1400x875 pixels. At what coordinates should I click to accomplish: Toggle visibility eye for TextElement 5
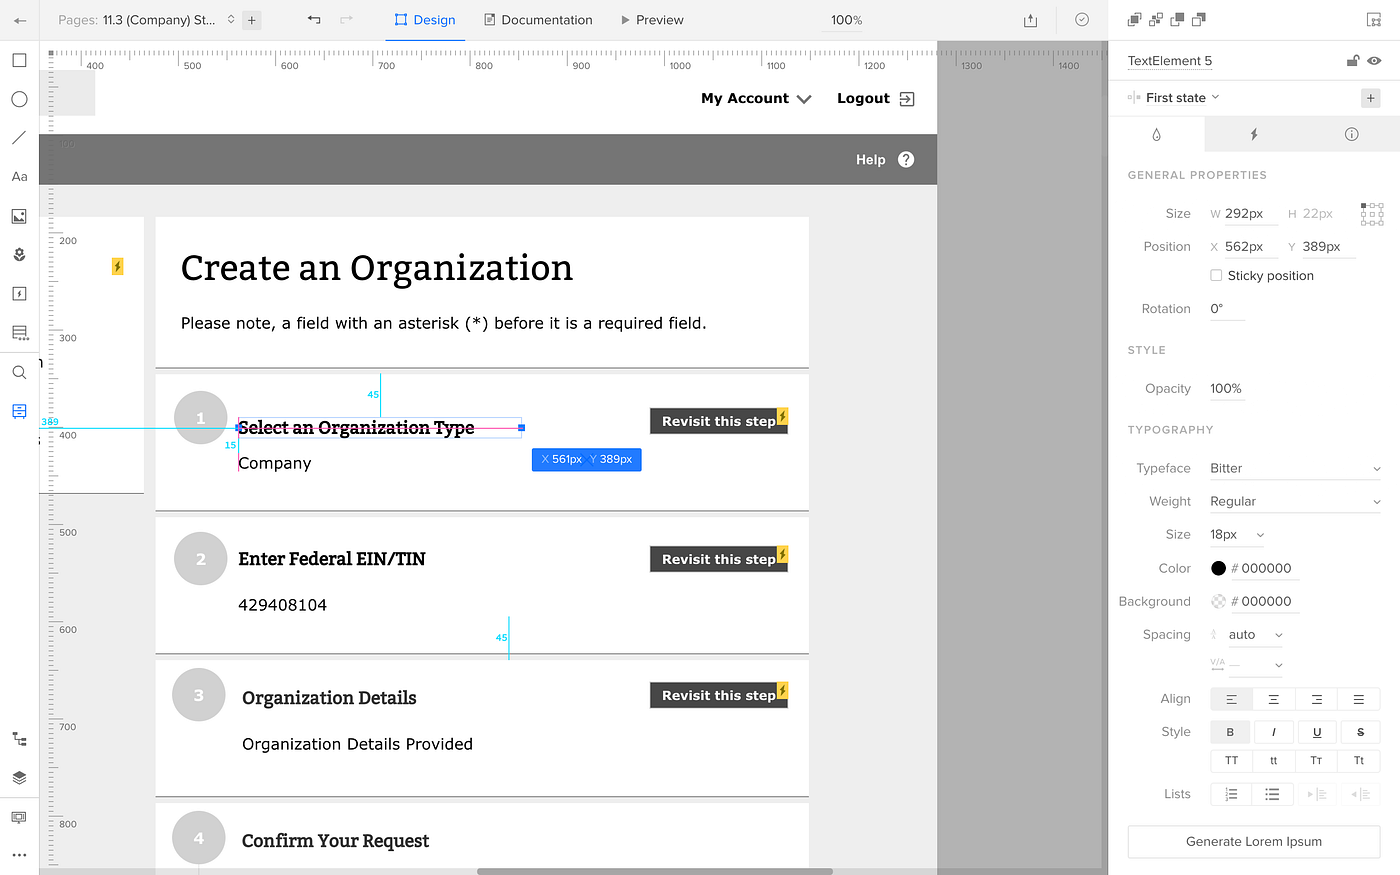1375,61
